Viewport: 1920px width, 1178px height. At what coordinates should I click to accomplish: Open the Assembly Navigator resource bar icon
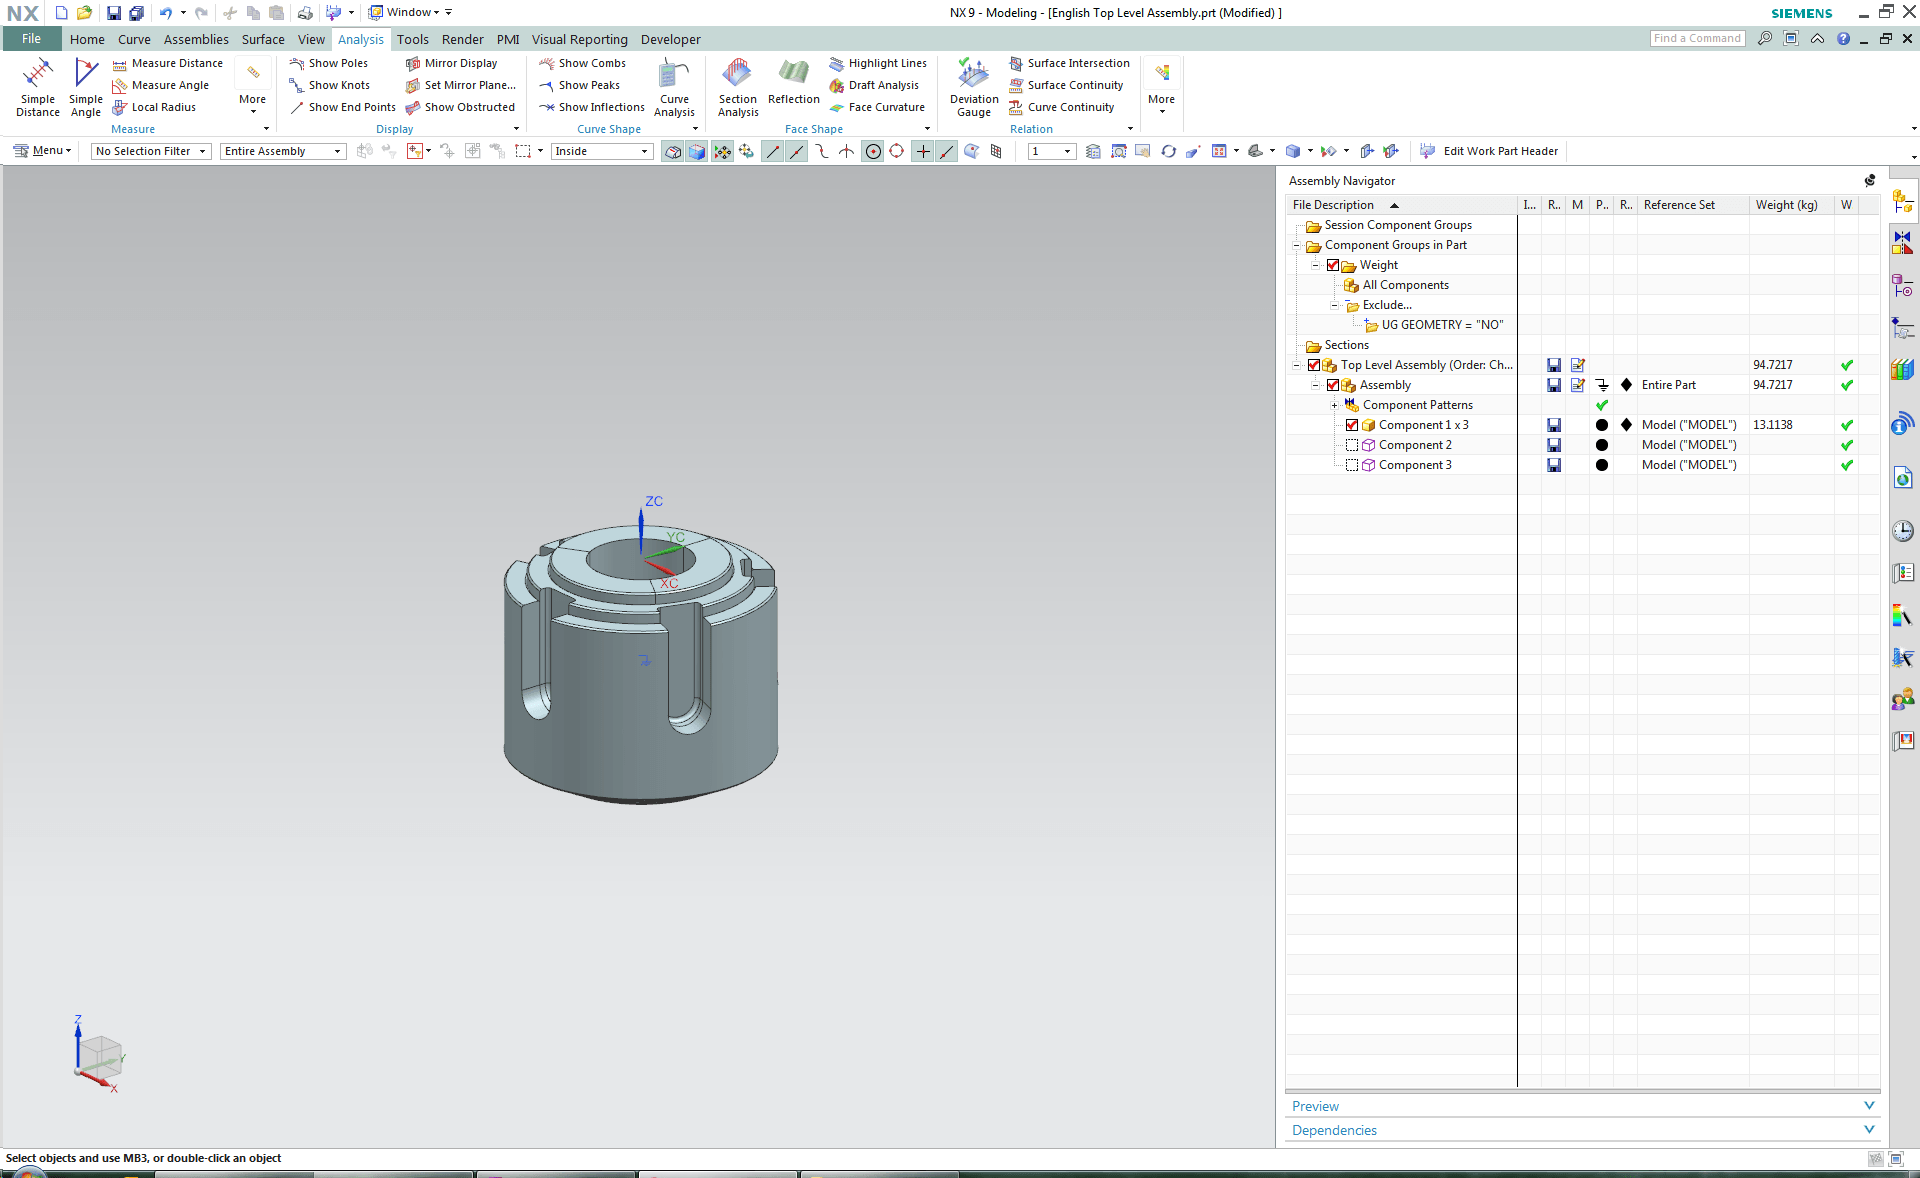pos(1903,201)
